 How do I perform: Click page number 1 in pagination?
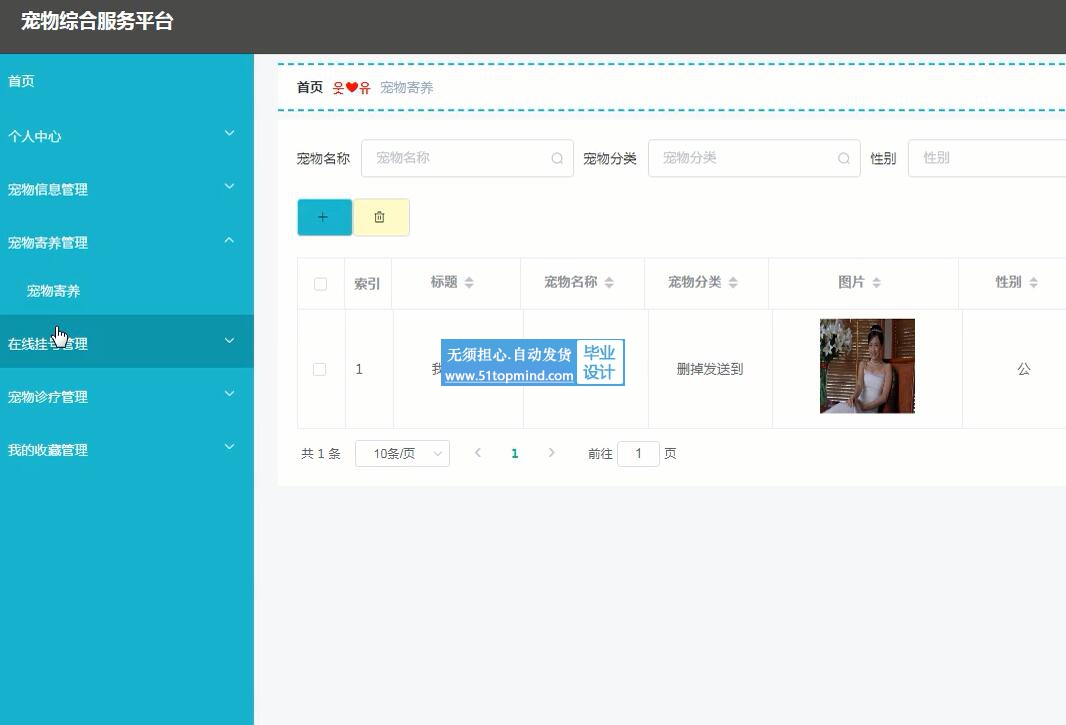(x=515, y=454)
